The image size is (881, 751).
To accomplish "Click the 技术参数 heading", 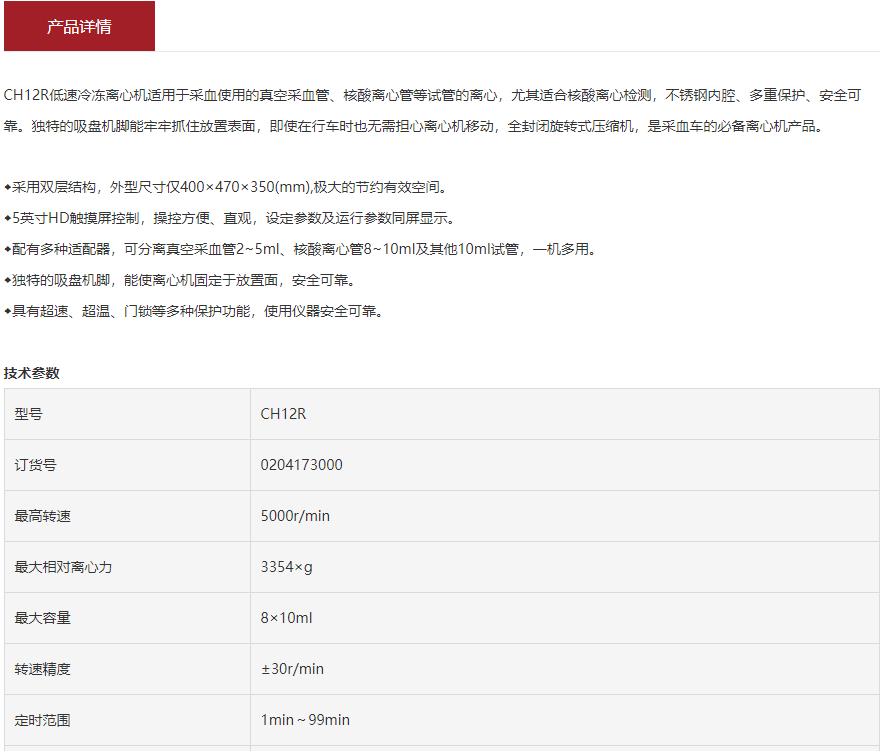I will (32, 373).
